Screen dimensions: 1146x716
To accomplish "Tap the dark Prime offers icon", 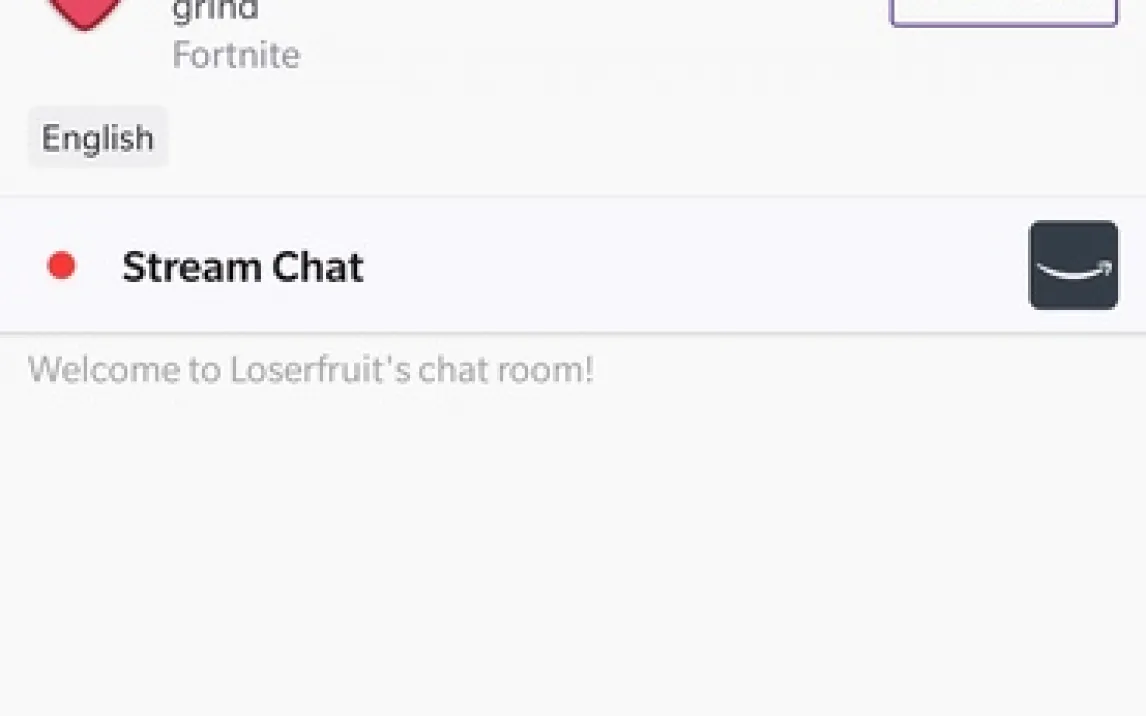I will 1073,265.
